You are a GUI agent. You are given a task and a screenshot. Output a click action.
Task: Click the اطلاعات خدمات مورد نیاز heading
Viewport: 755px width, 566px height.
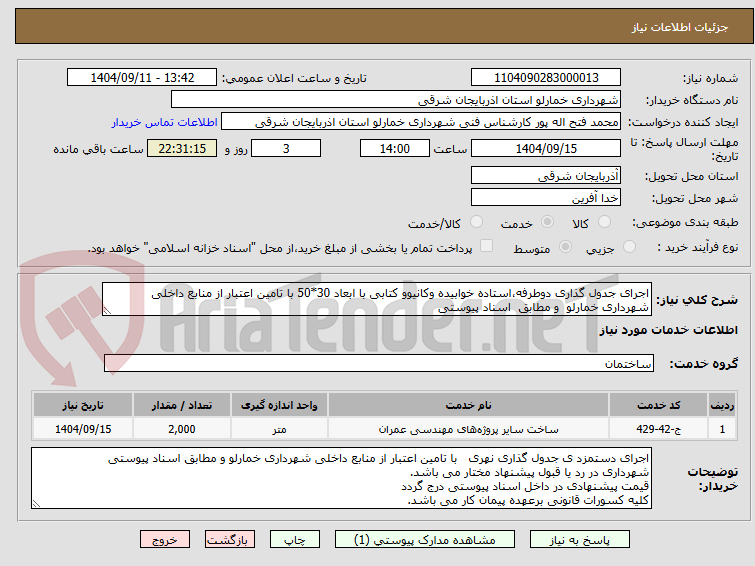668,330
